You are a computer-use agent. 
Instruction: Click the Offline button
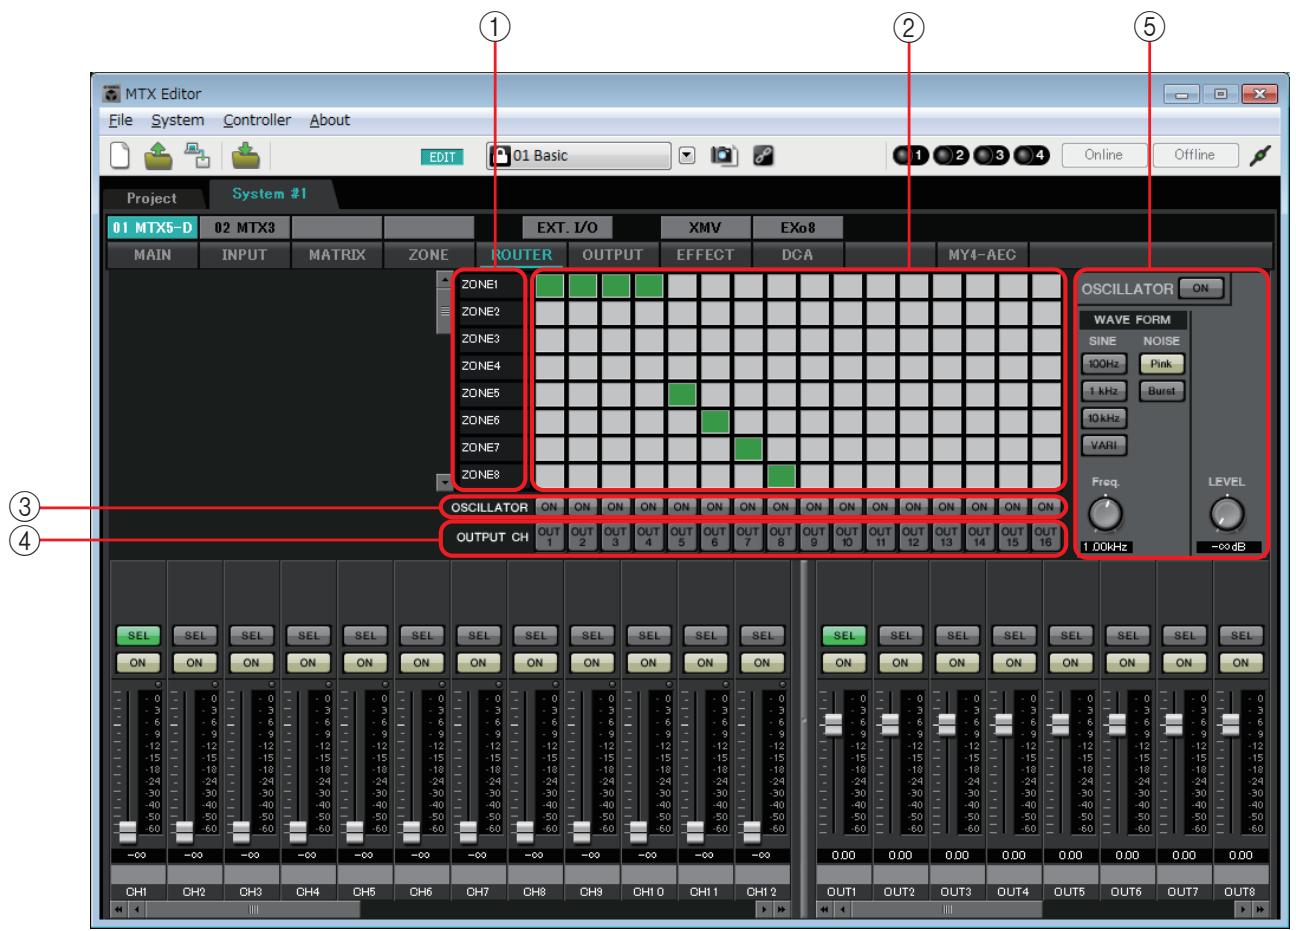pos(1194,155)
